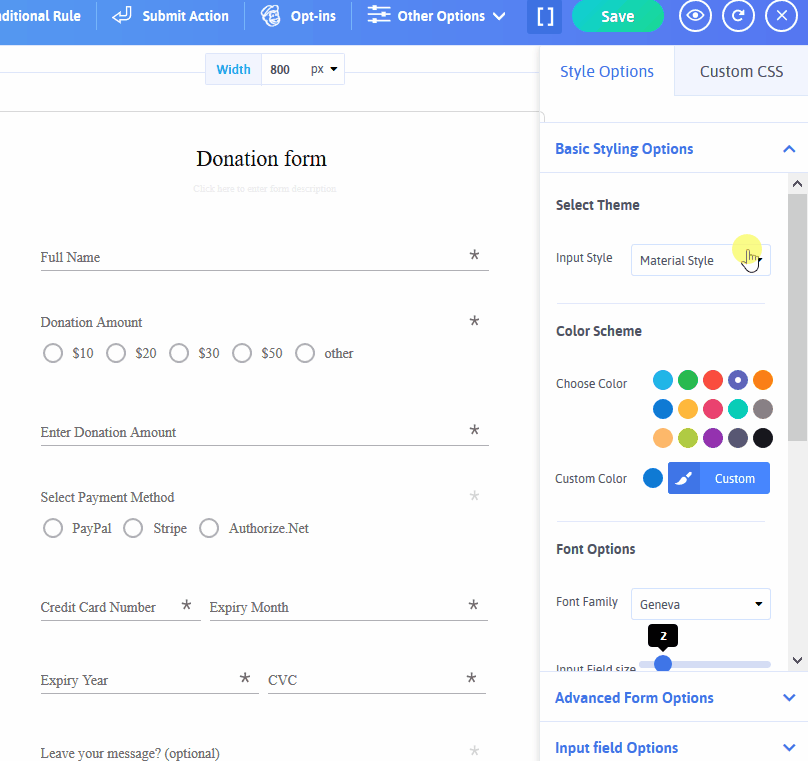The image size is (808, 761).
Task: Click the shortcode brackets icon
Action: point(544,16)
